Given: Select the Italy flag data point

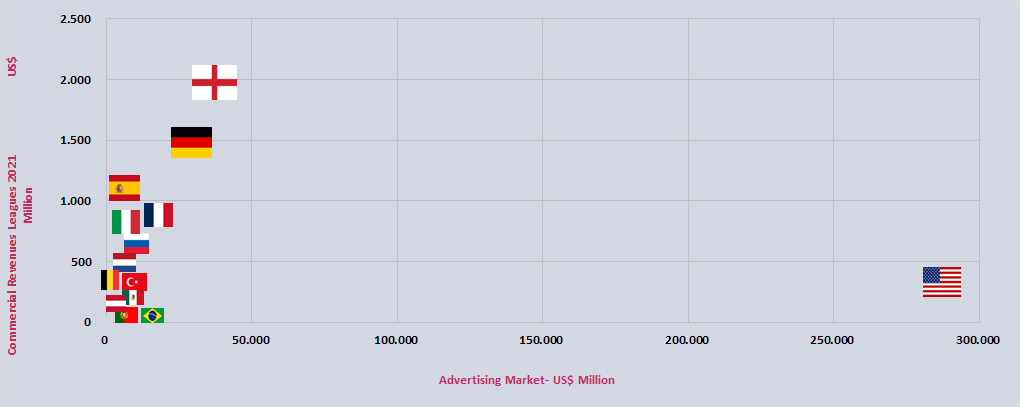Looking at the screenshot, I should [125, 222].
